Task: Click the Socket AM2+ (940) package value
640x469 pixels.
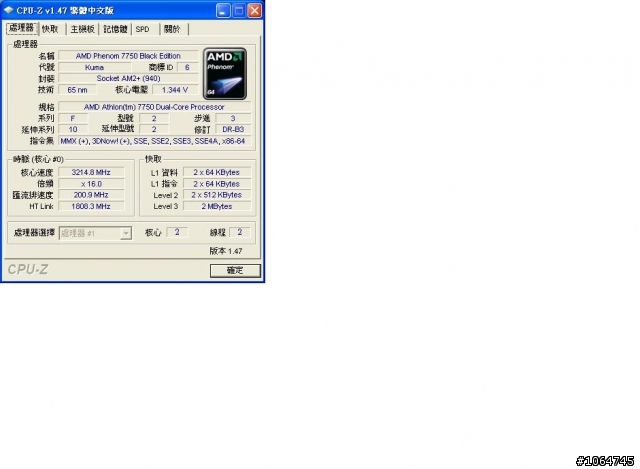Action: coord(128,78)
